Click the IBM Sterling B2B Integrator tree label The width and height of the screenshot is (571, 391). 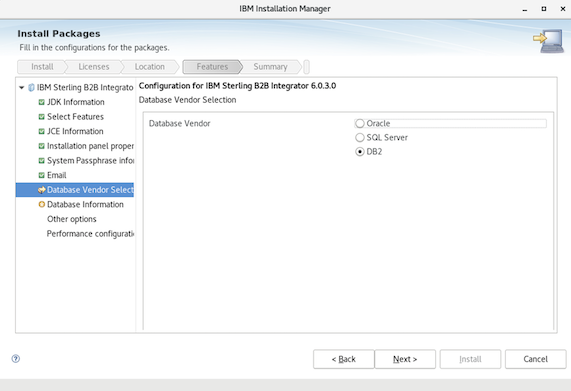point(85,87)
